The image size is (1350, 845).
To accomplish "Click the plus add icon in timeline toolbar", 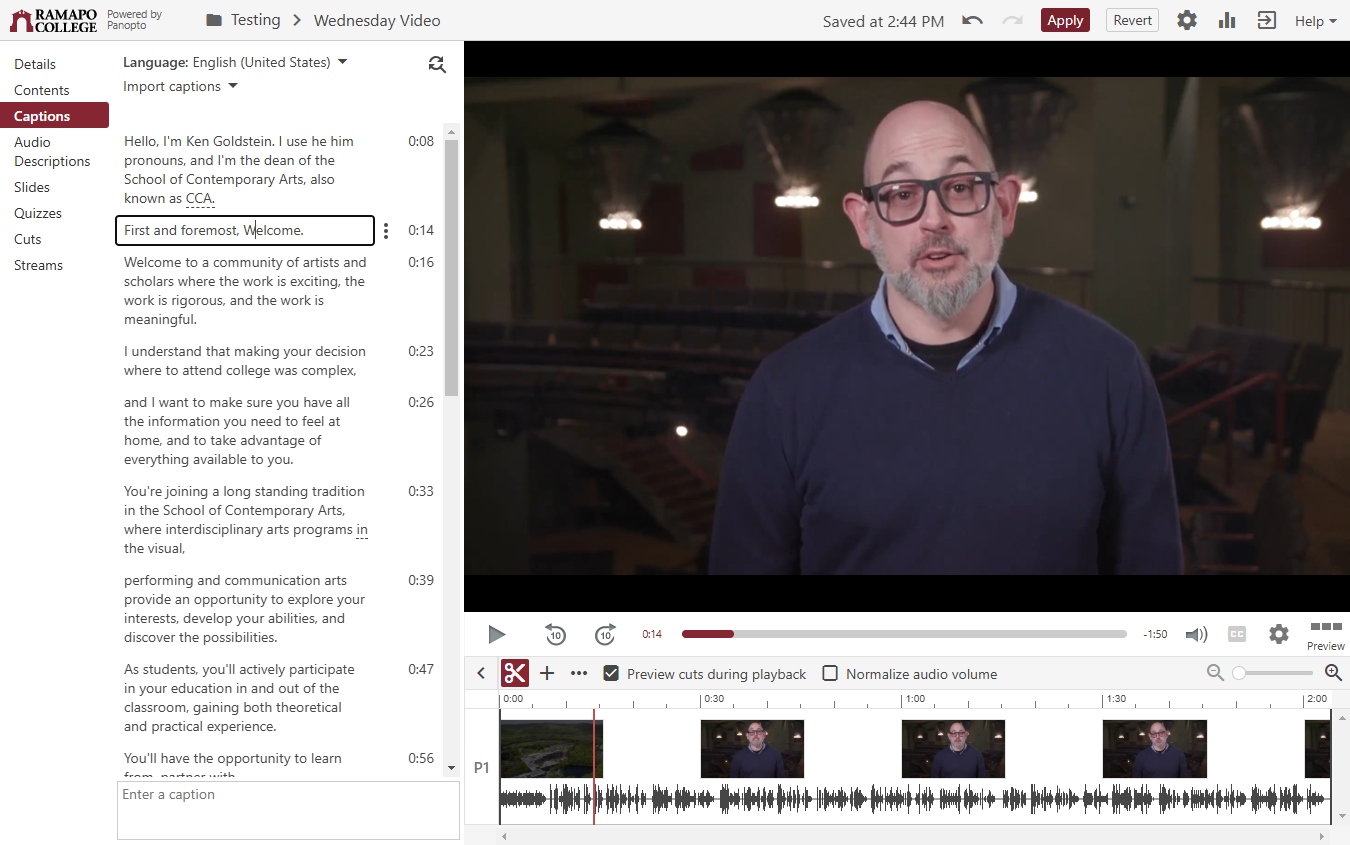I will point(547,673).
